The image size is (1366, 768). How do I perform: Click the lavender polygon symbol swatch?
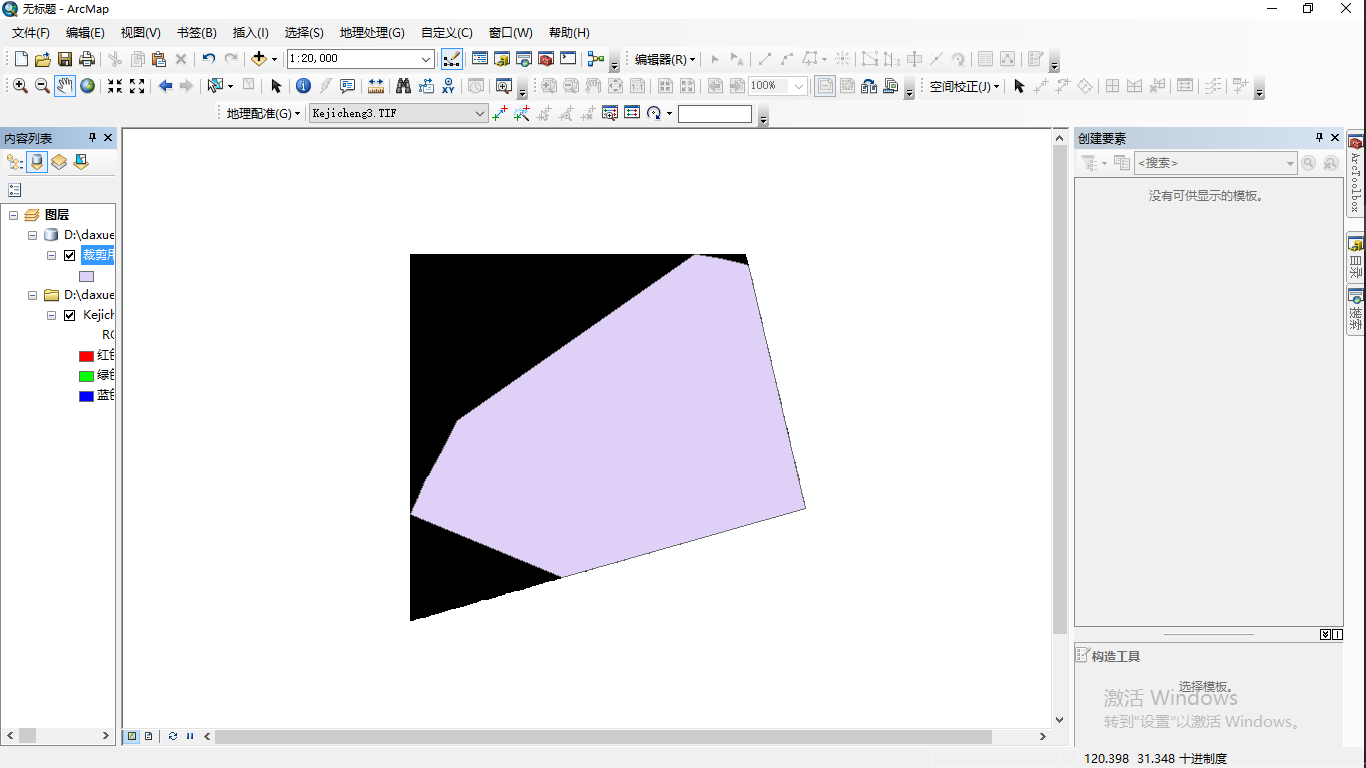click(87, 276)
